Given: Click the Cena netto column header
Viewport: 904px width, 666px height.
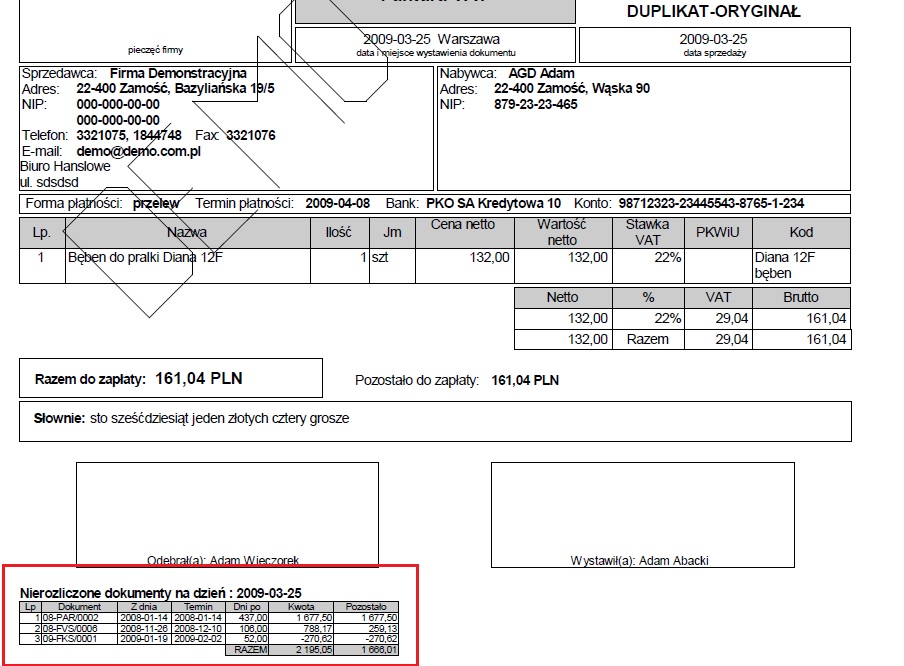Looking at the screenshot, I should tap(462, 225).
